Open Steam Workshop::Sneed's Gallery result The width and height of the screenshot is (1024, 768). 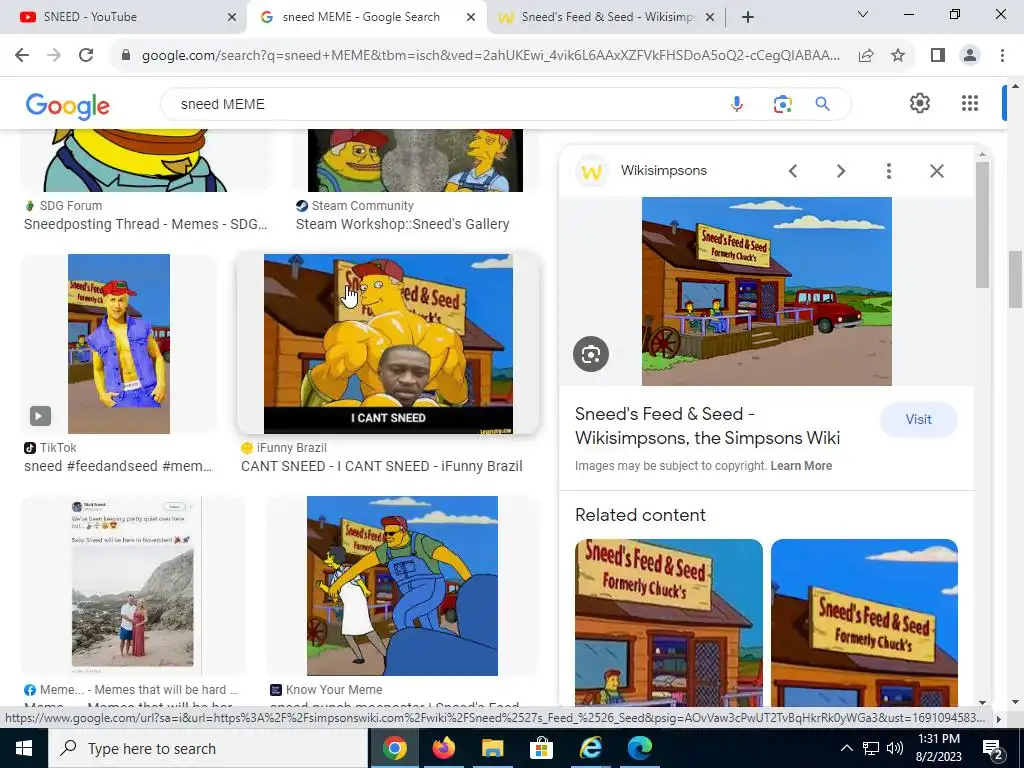coord(402,224)
